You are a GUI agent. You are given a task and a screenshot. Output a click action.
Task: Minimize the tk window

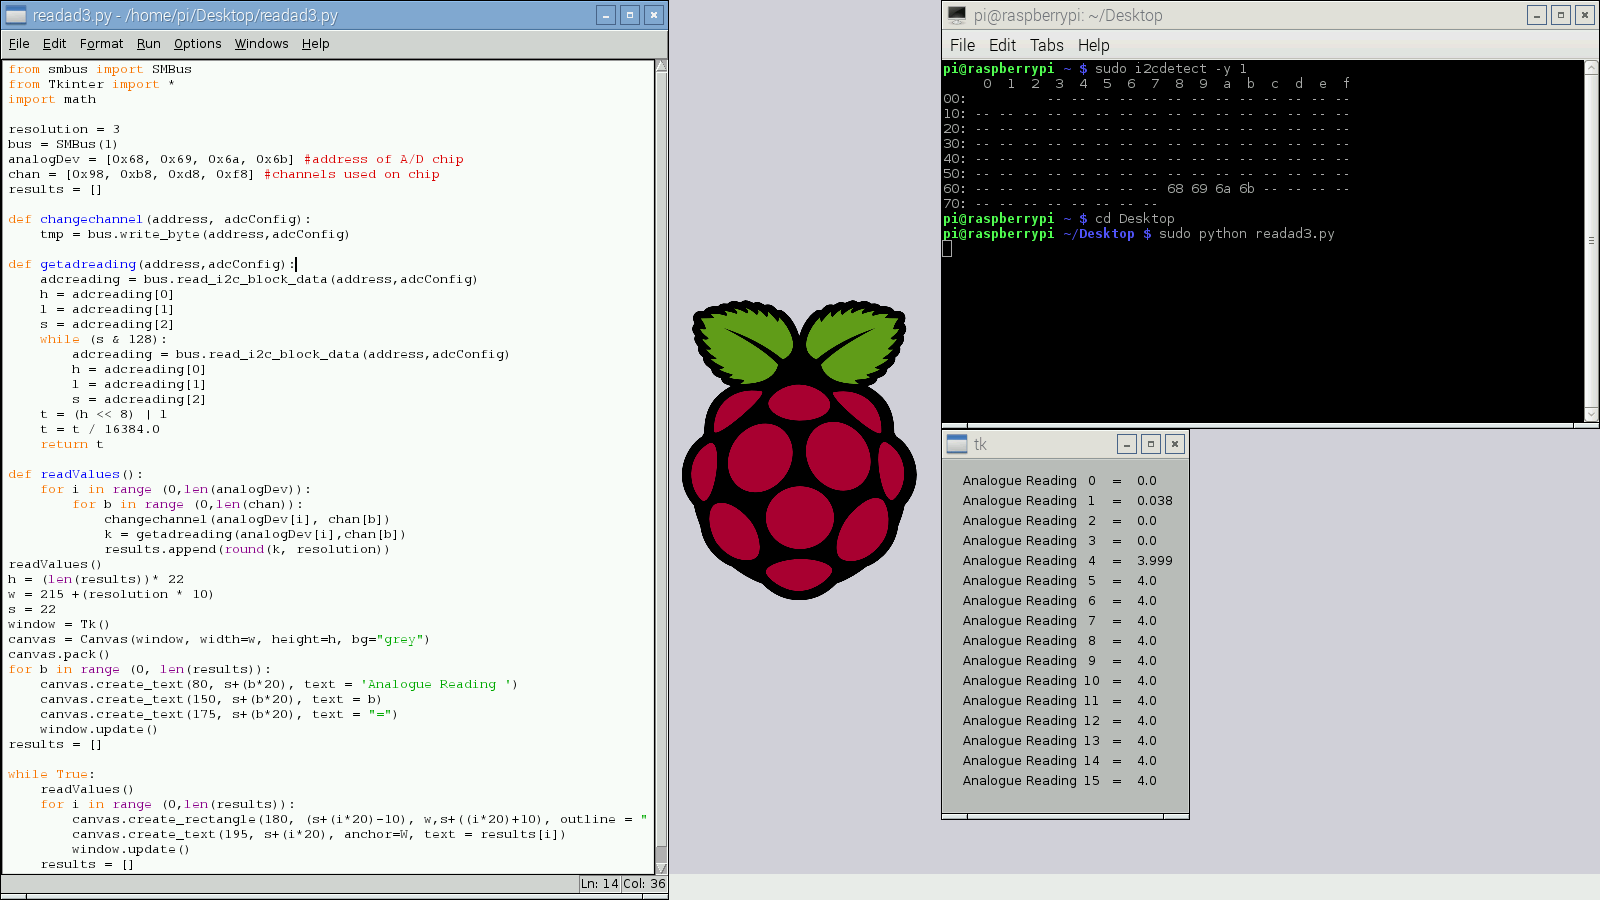point(1127,444)
